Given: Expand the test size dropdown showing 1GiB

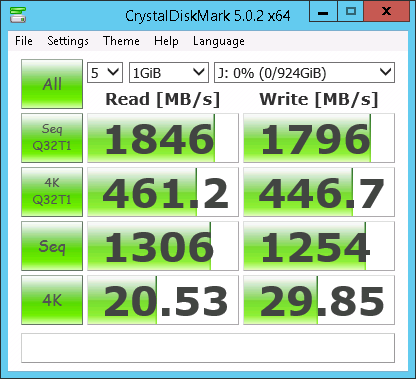Looking at the screenshot, I should tap(169, 72).
